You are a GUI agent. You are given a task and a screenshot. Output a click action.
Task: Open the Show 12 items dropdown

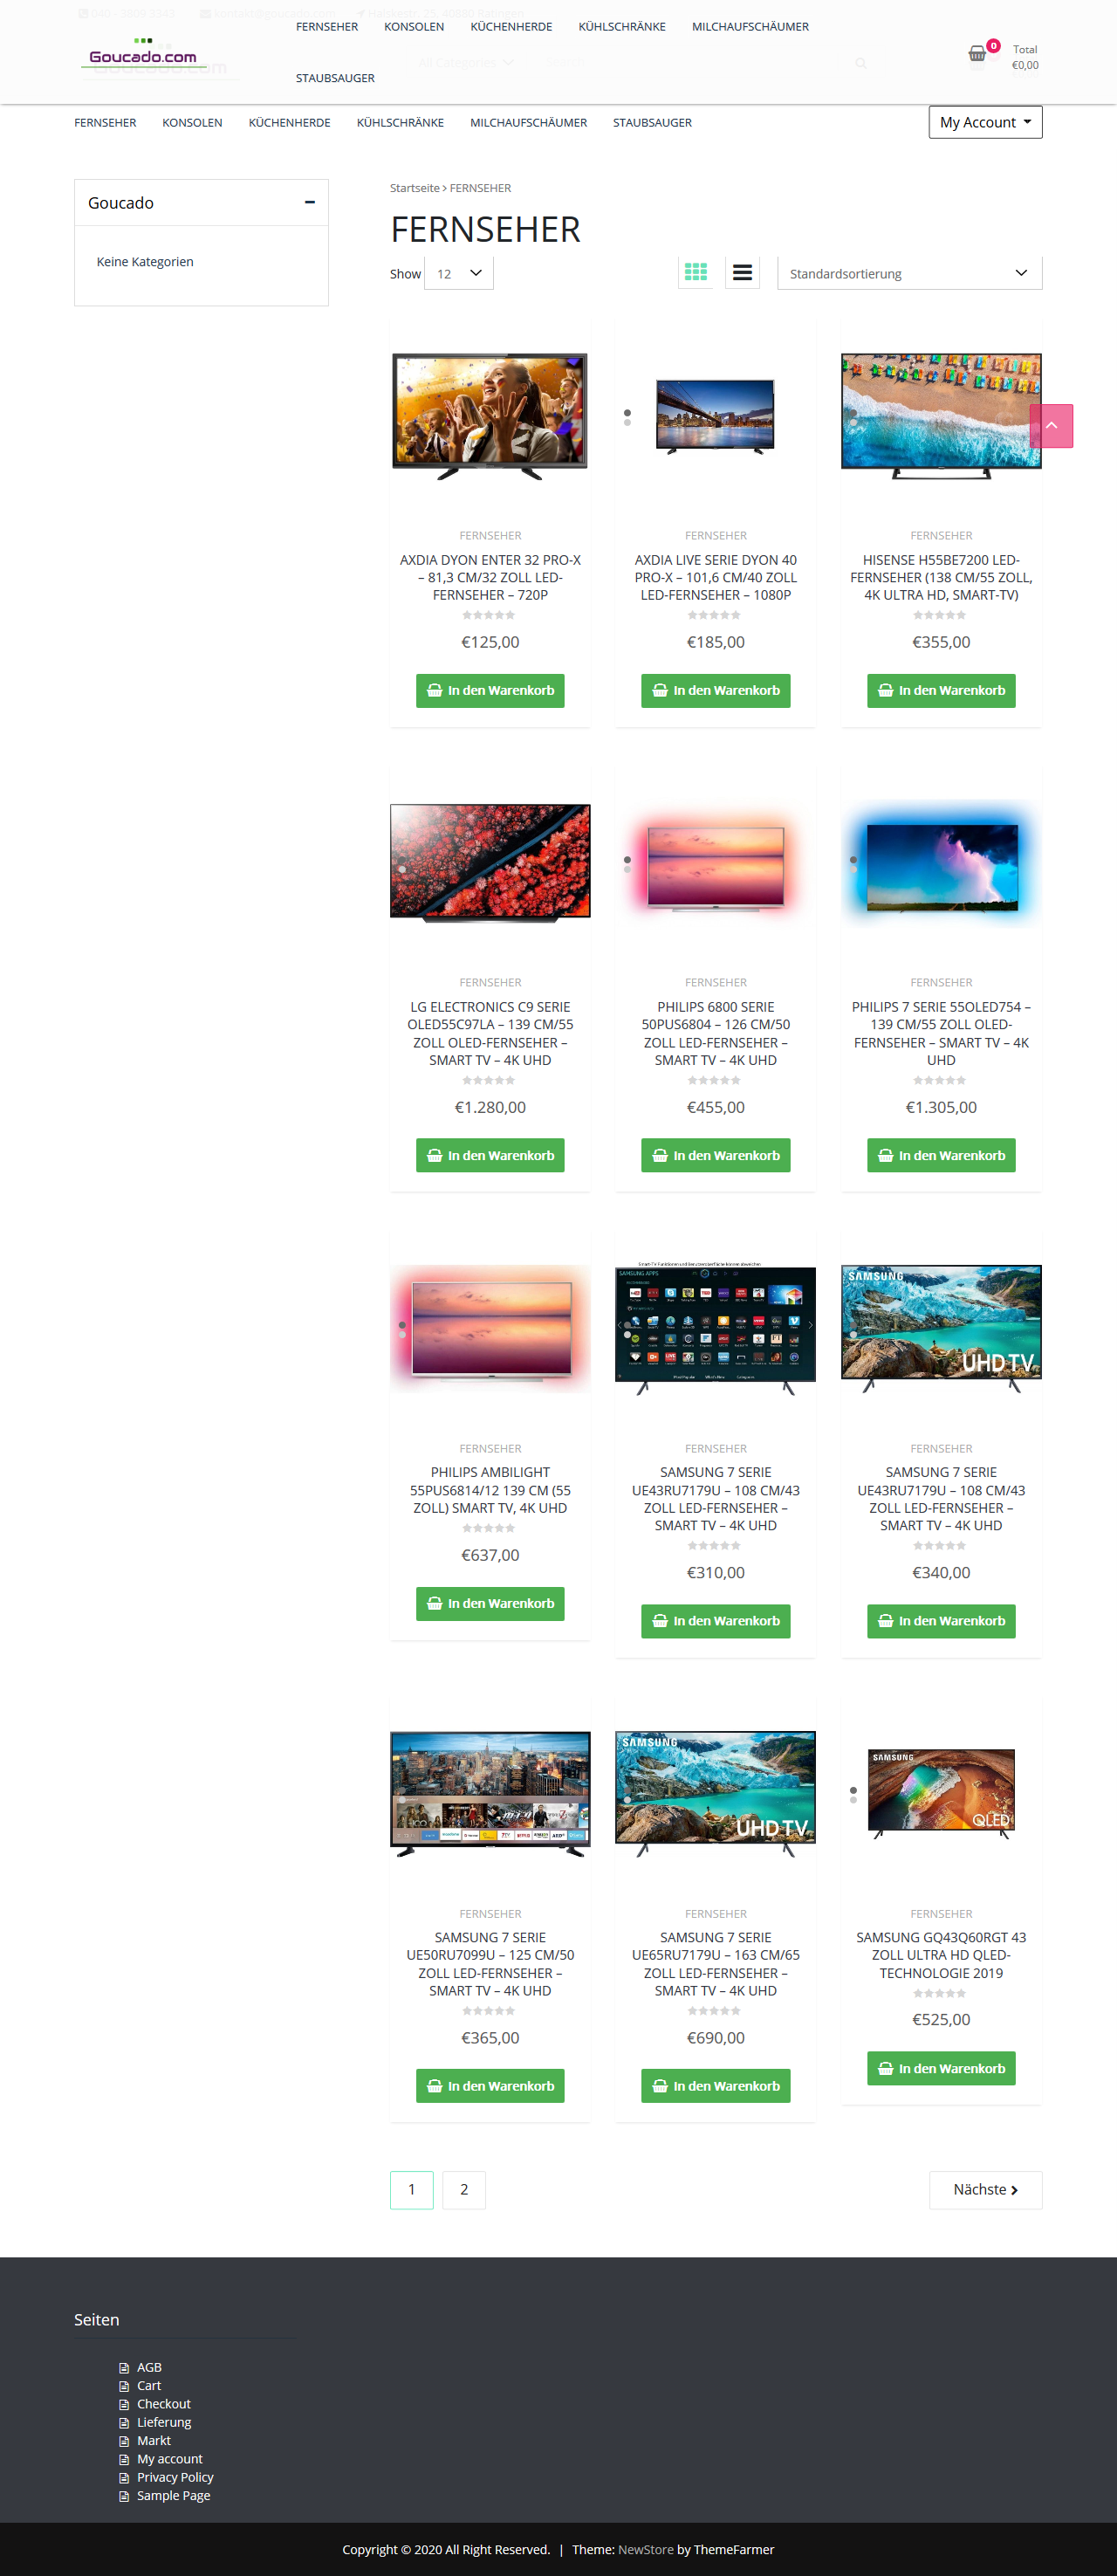click(459, 273)
